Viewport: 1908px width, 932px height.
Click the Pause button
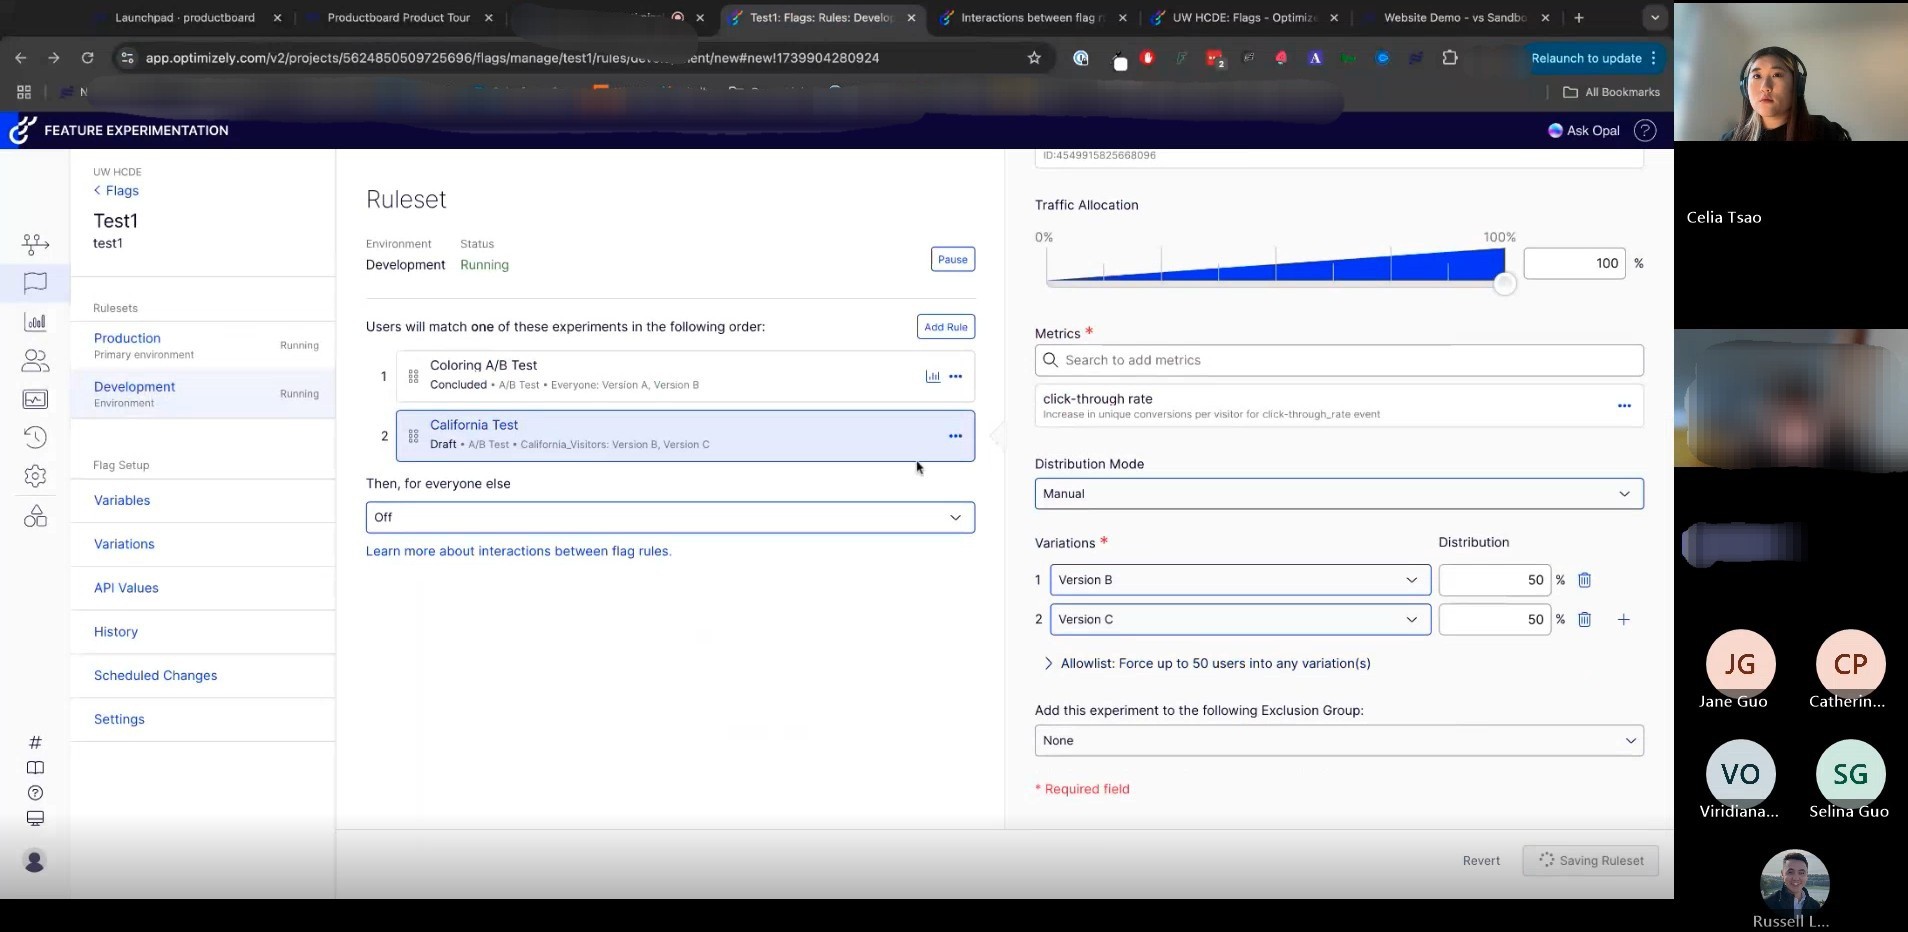click(x=953, y=259)
